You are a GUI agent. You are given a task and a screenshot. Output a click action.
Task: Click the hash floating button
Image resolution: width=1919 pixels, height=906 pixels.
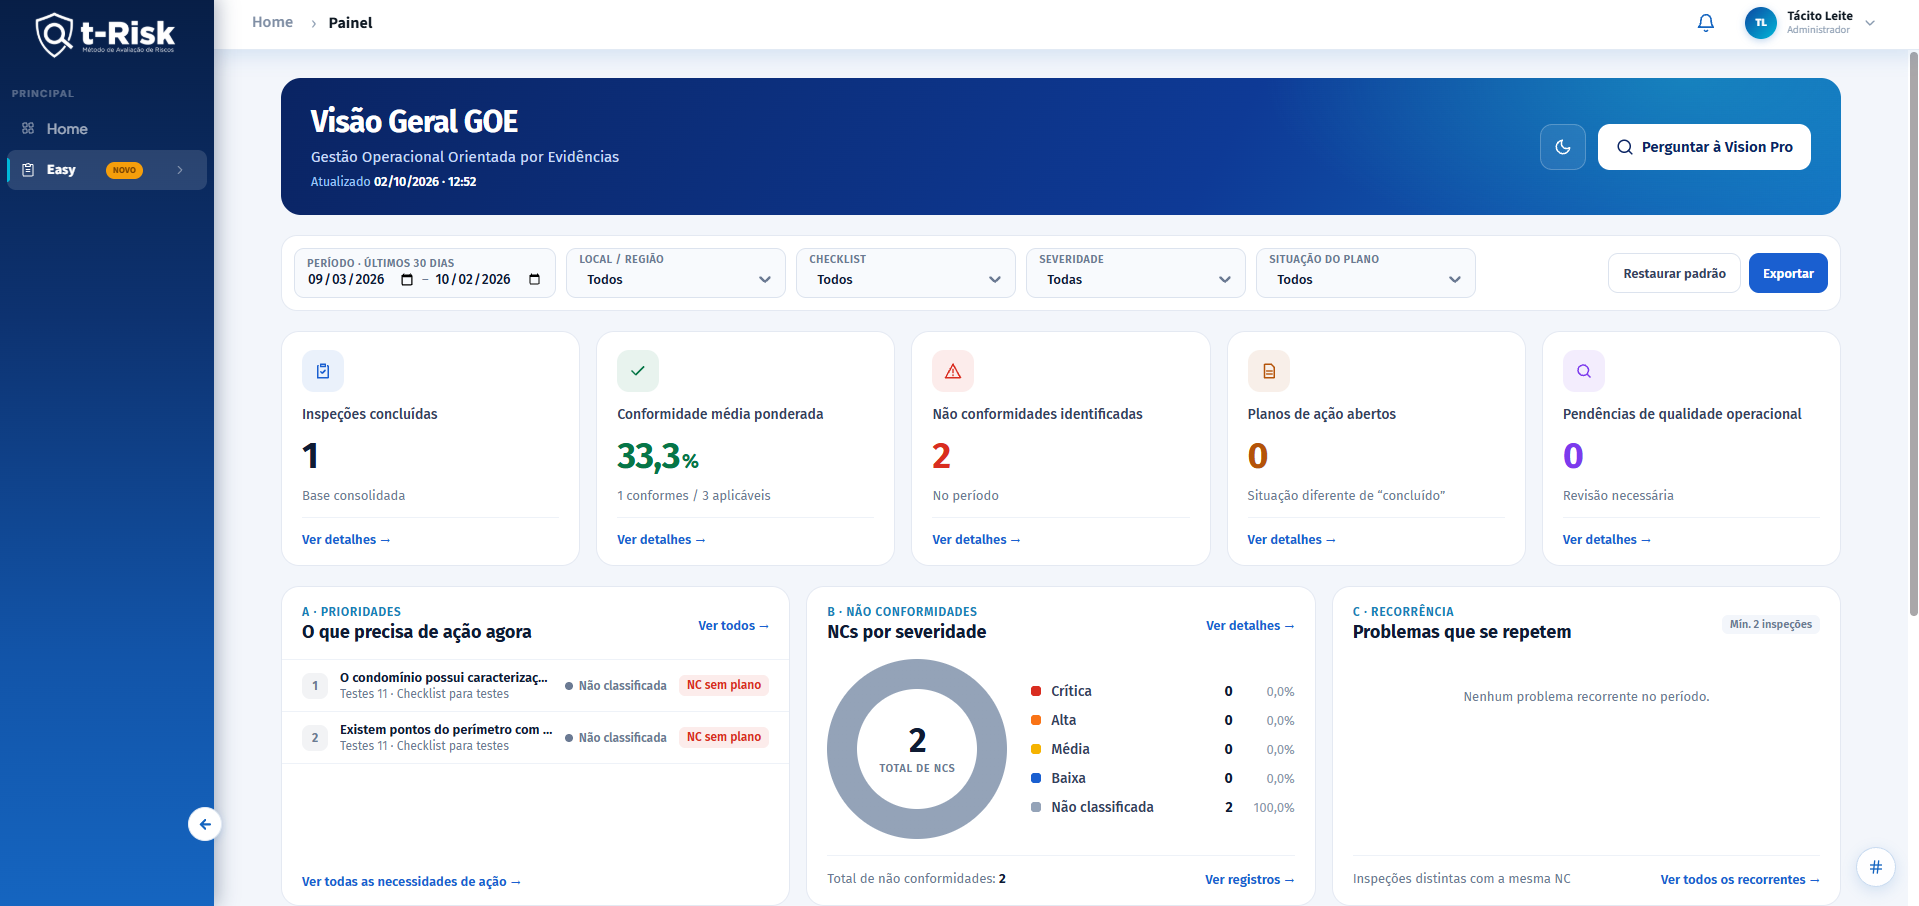tap(1876, 867)
